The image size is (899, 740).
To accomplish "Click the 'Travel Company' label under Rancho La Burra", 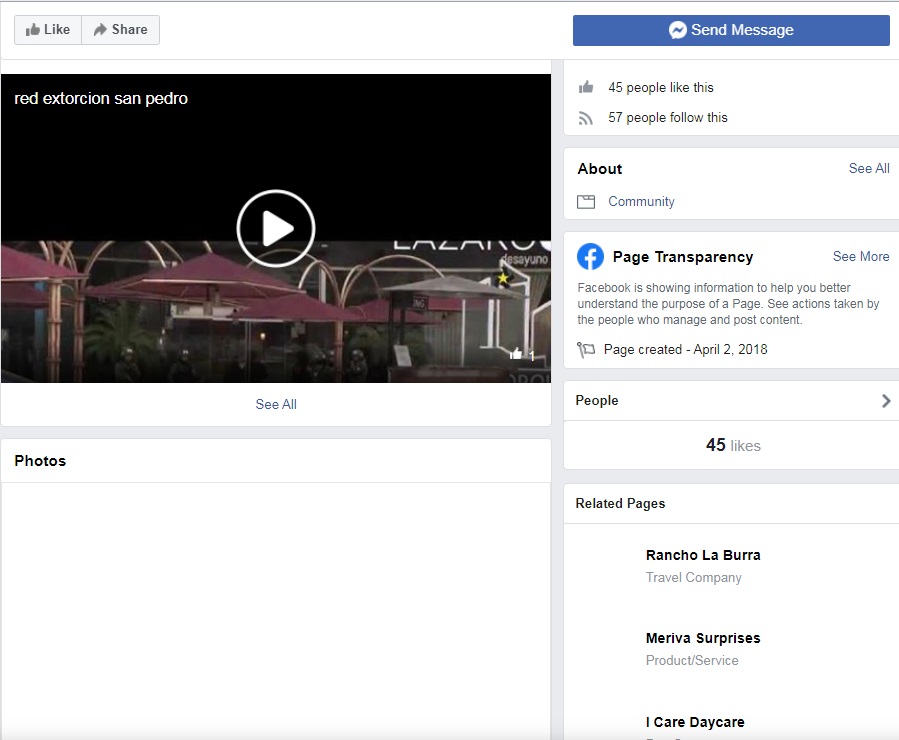I will [694, 577].
